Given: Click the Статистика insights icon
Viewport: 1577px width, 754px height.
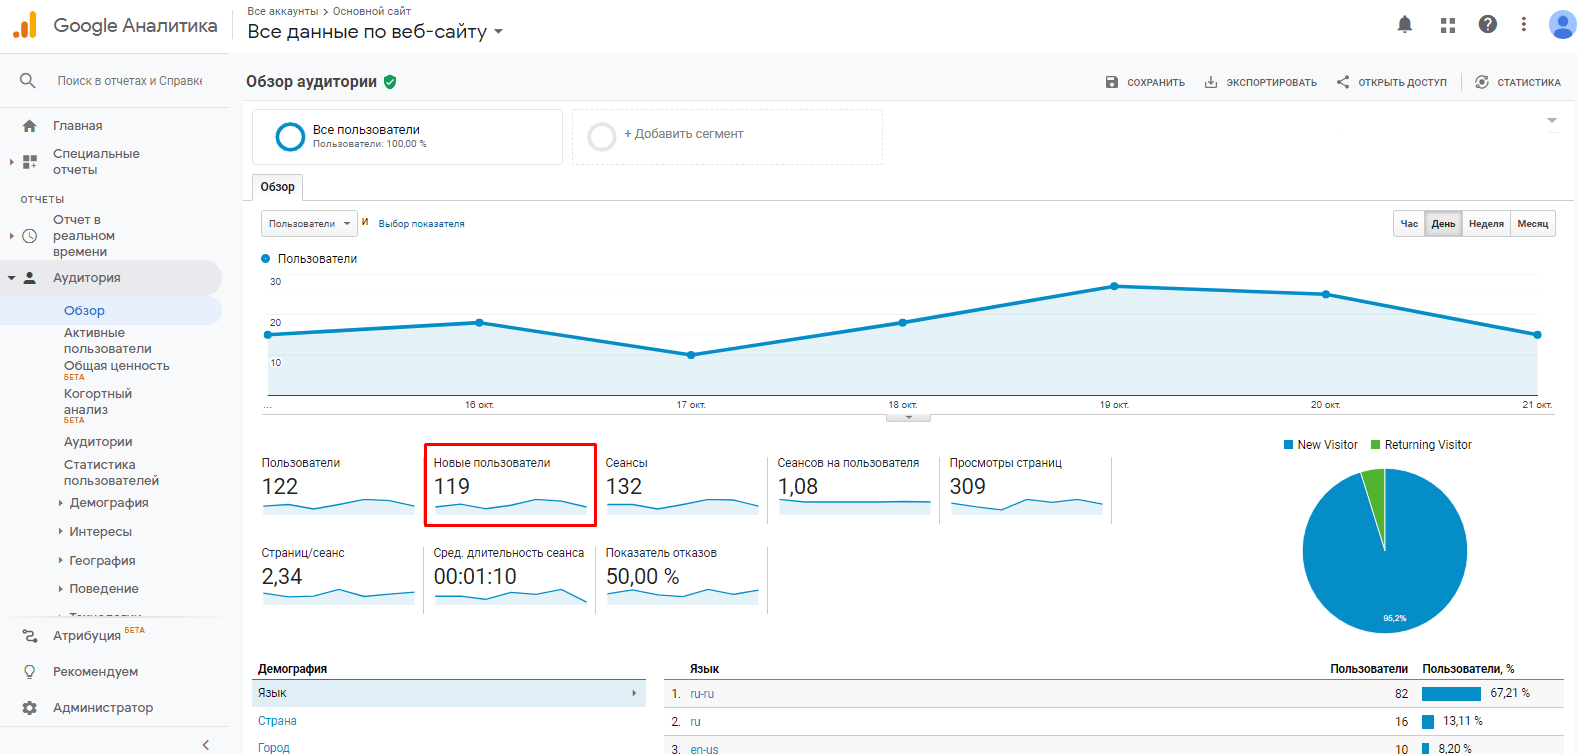Looking at the screenshot, I should [1482, 82].
